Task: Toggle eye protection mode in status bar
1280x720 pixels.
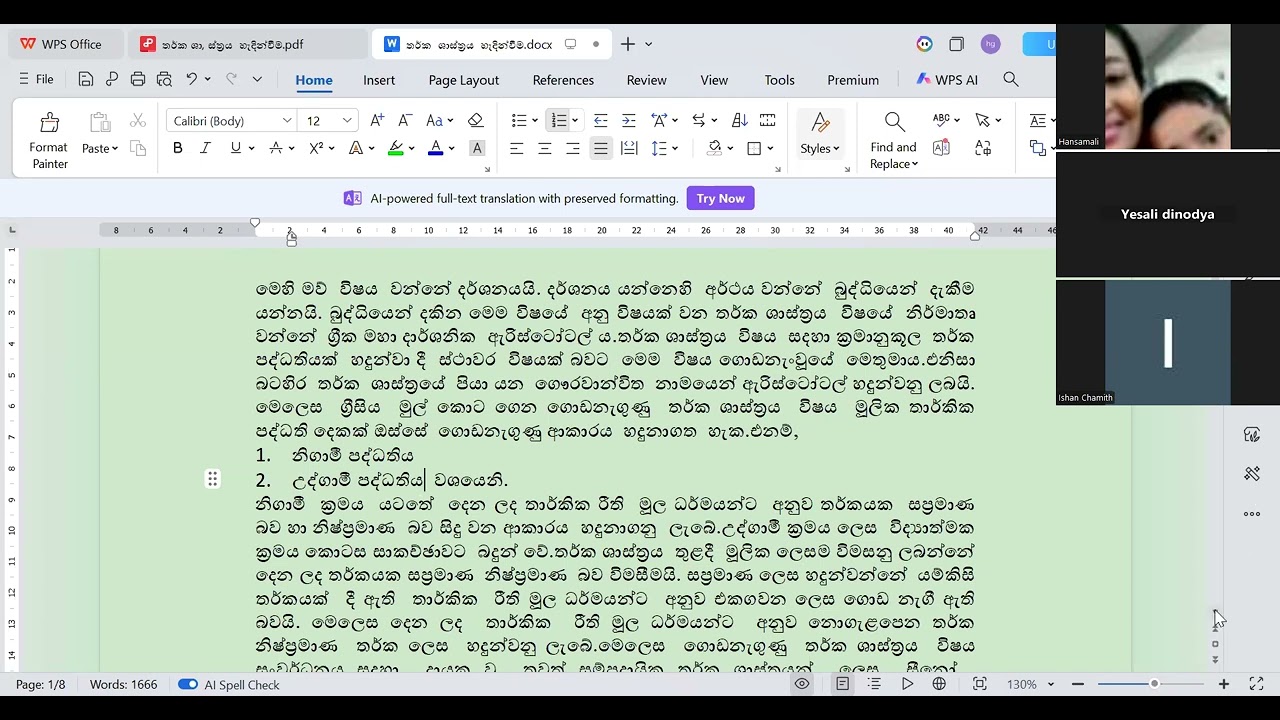Action: click(802, 684)
